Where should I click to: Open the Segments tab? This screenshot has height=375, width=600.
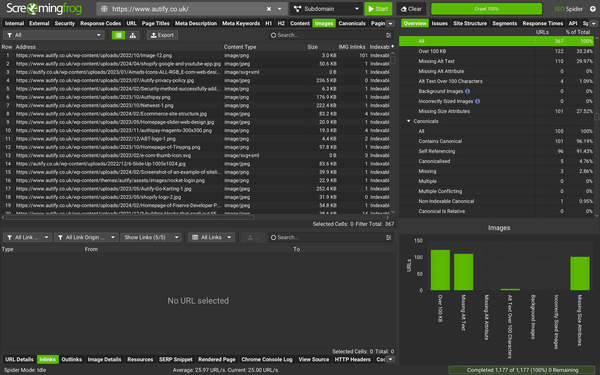click(x=504, y=23)
